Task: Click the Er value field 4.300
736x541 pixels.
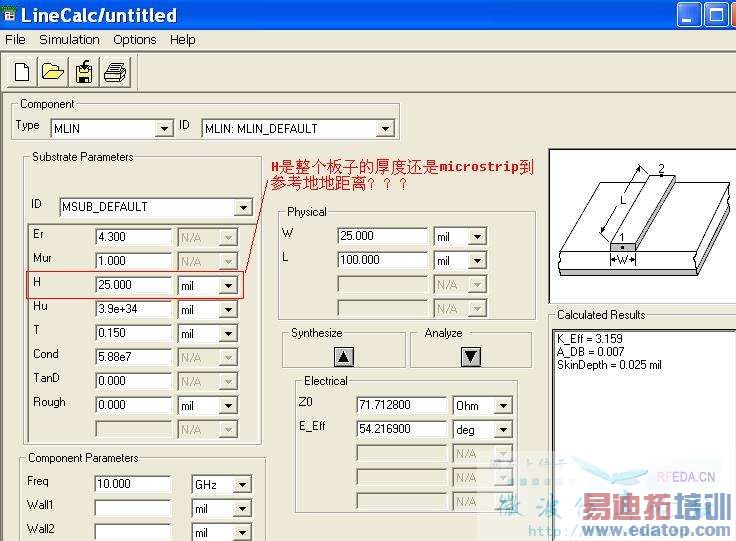Action: pyautogui.click(x=133, y=236)
